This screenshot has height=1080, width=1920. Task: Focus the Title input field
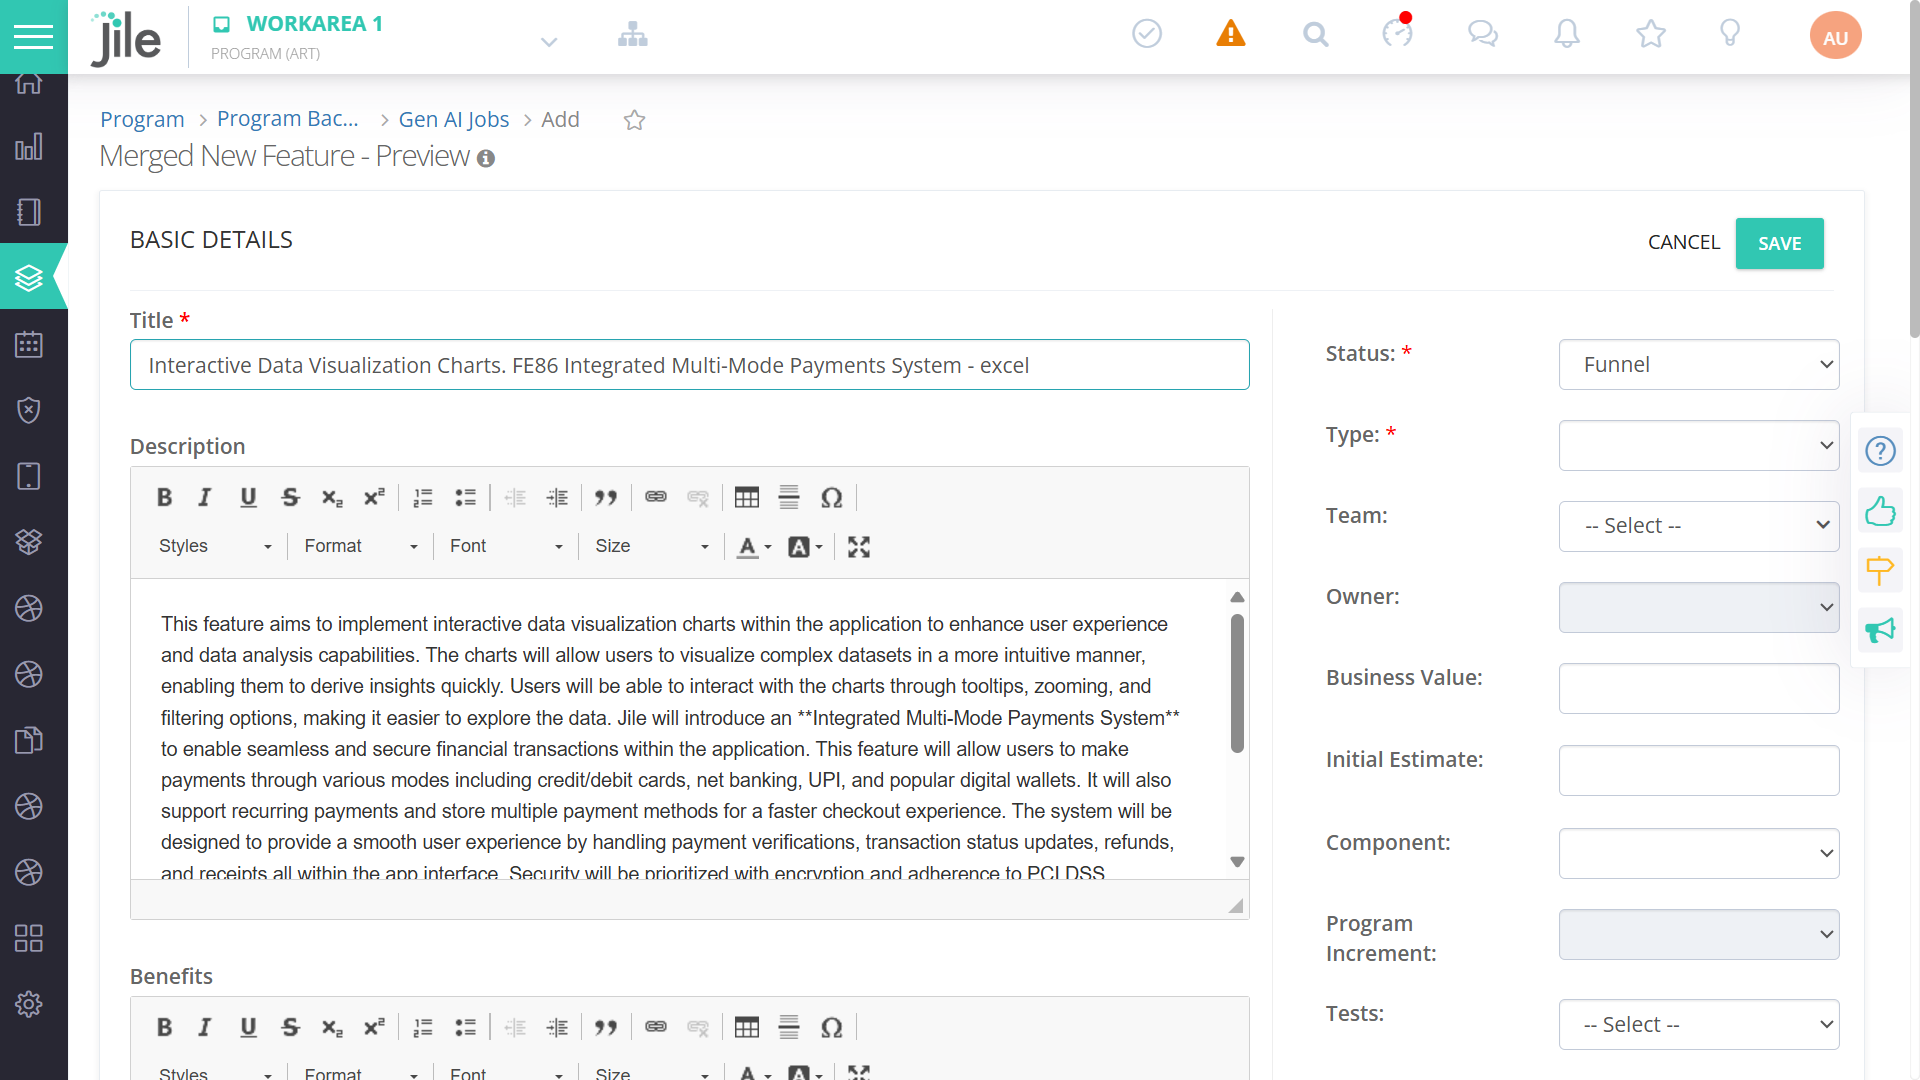[689, 365]
